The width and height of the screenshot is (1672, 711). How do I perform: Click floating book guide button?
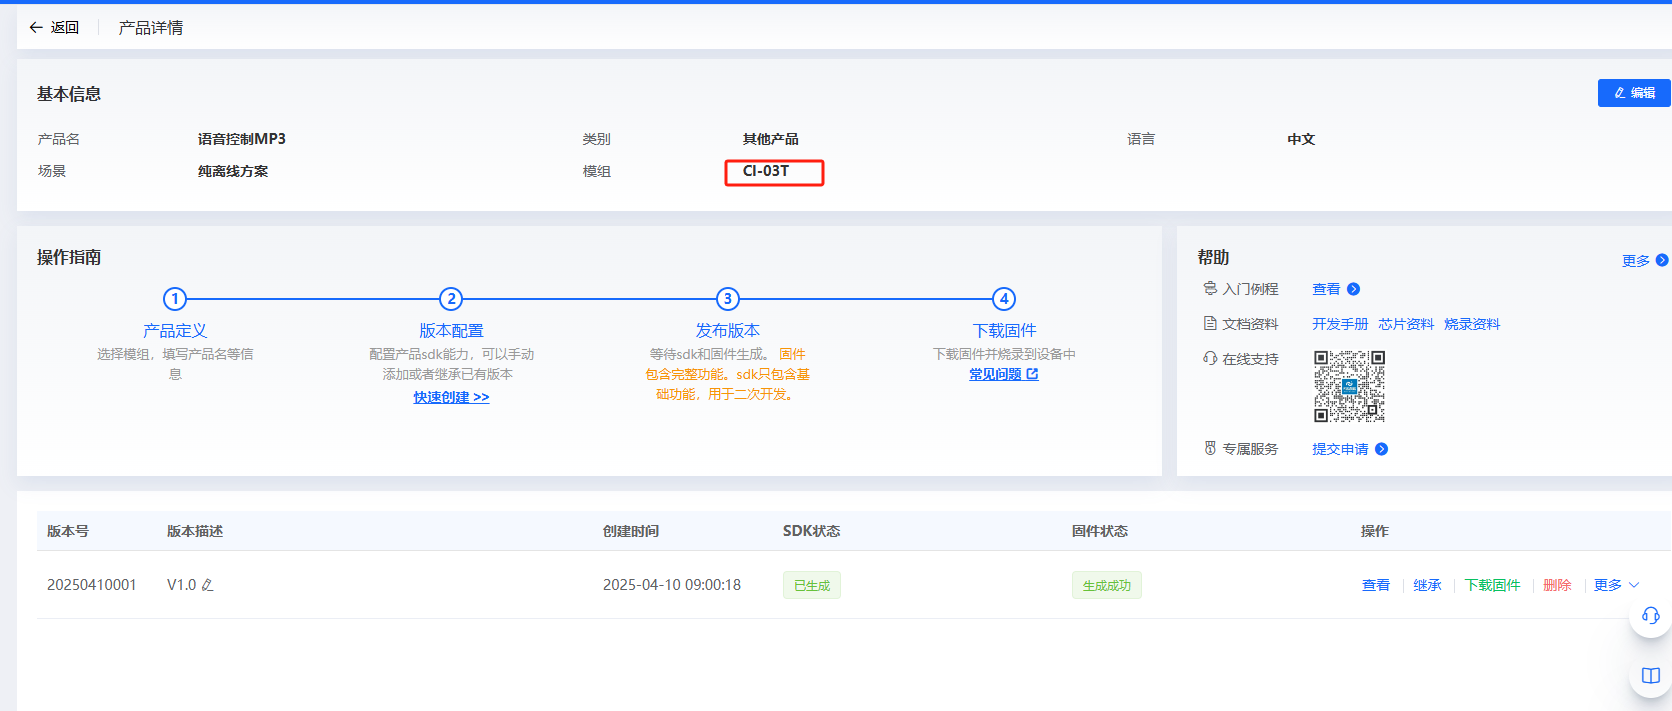1650,676
